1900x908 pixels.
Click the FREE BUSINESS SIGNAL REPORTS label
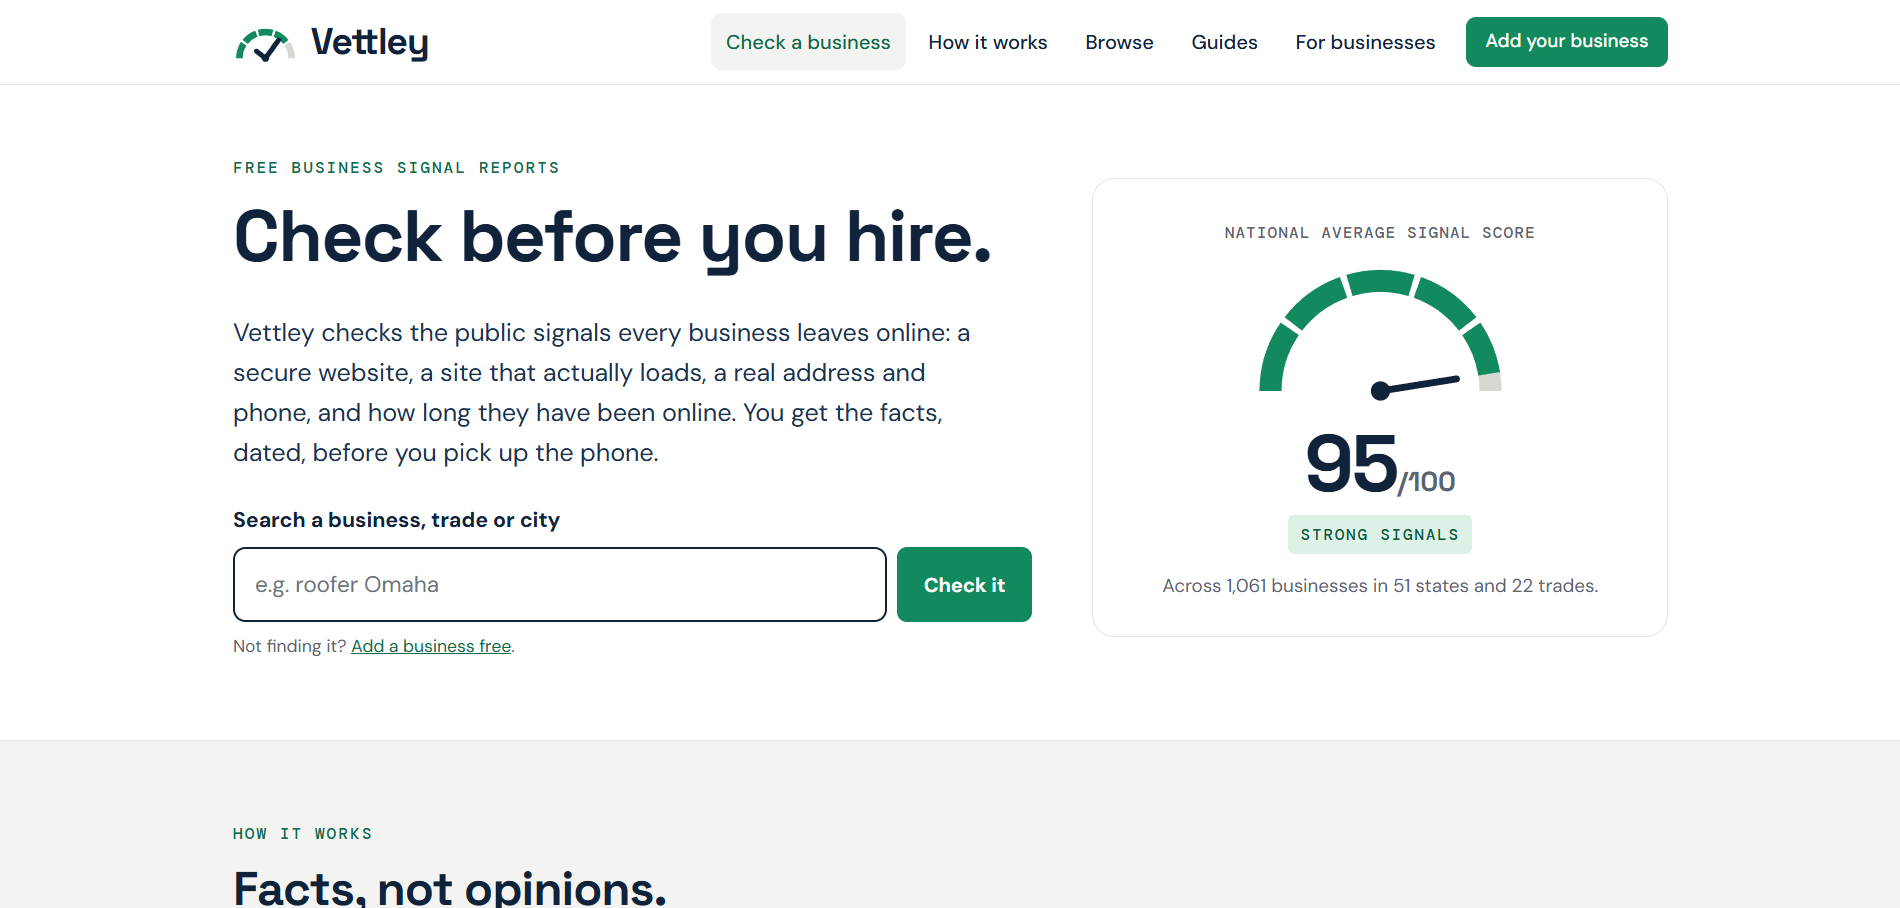(396, 168)
